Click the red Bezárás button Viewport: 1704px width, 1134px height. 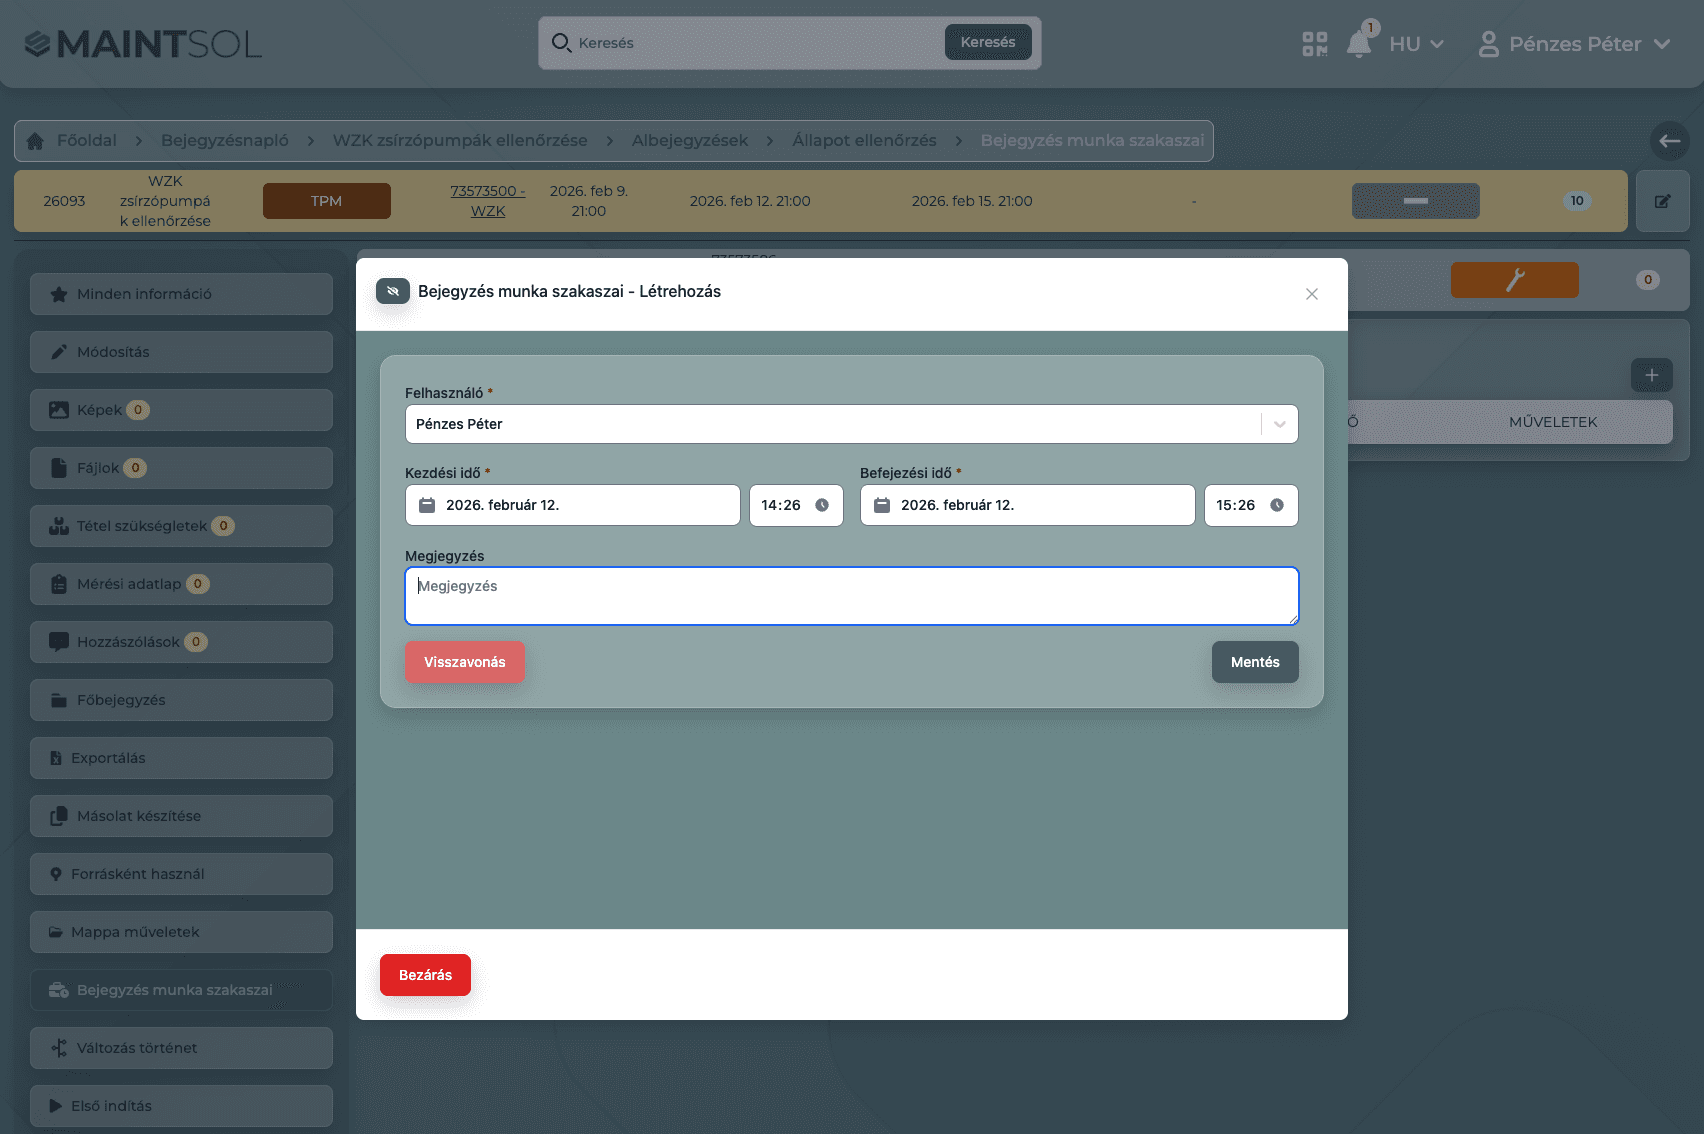[425, 975]
